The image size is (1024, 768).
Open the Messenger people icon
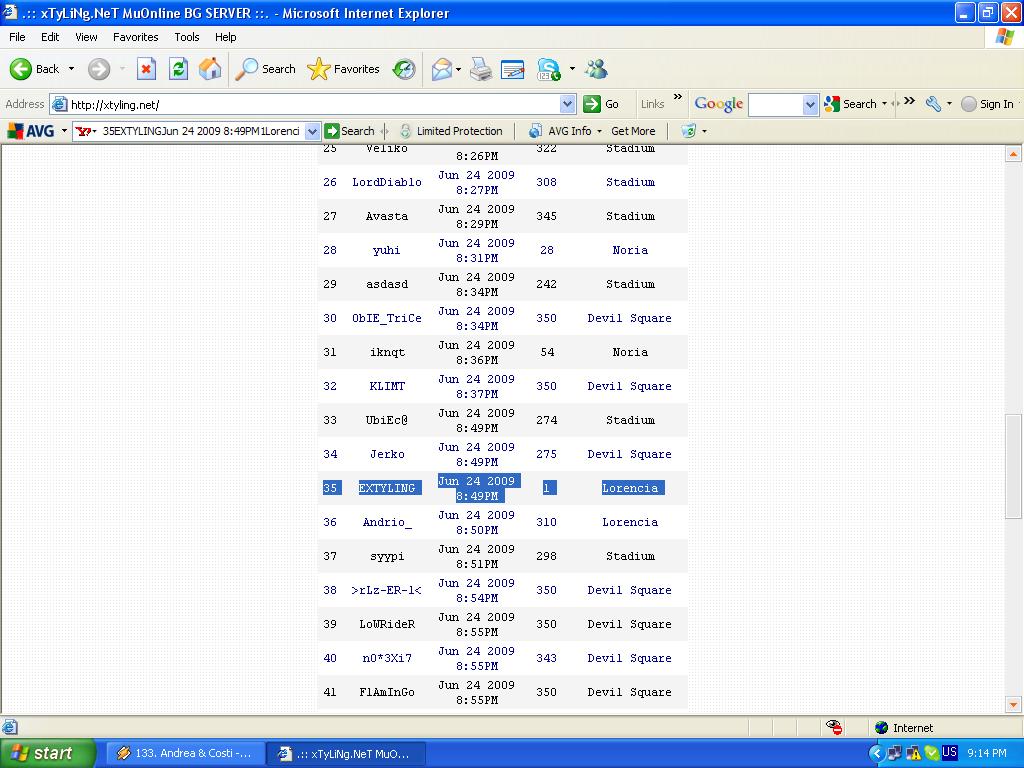[597, 69]
